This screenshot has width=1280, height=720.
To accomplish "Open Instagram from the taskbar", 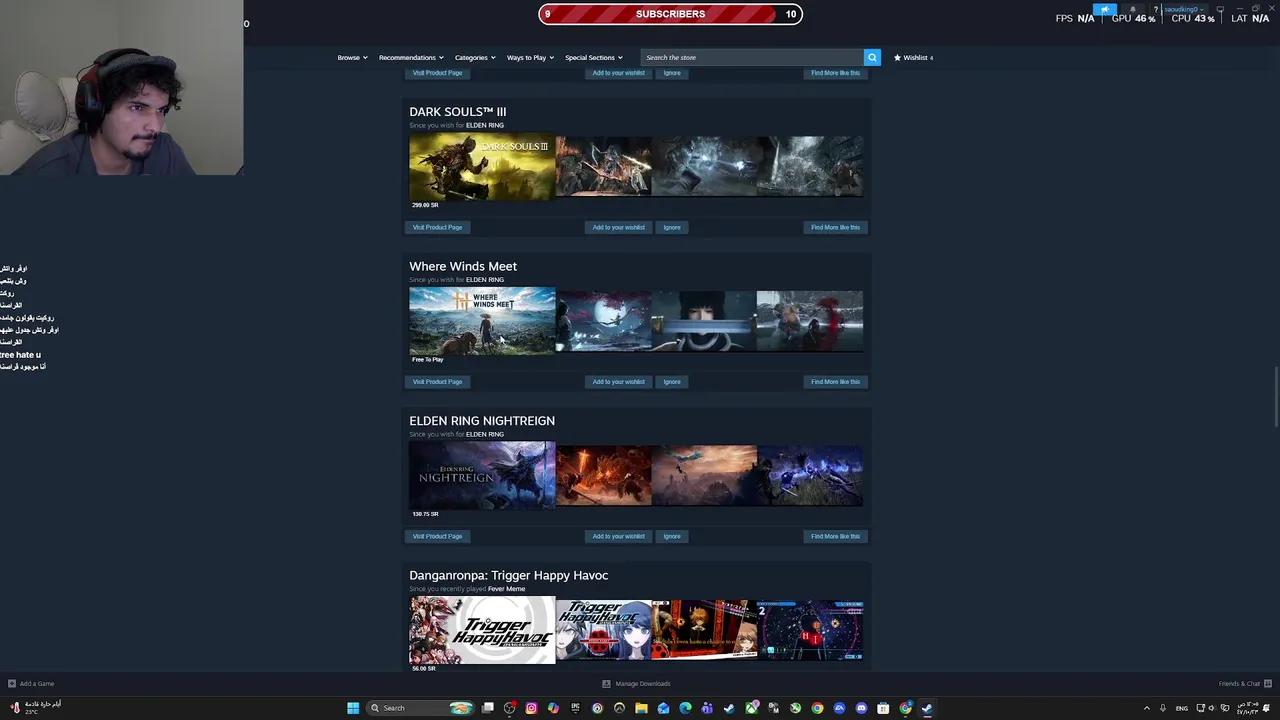I will (x=531, y=708).
